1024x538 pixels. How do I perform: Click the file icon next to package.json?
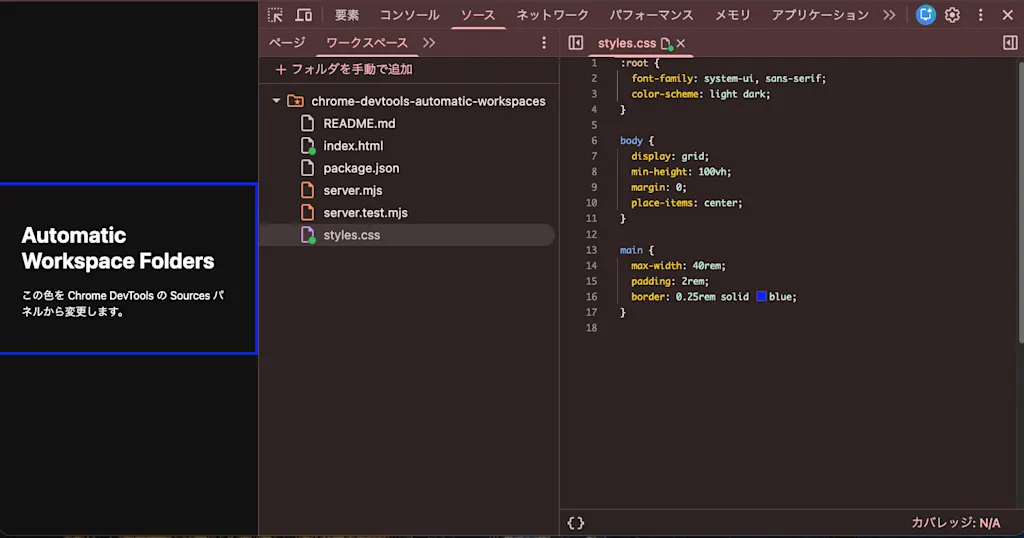(x=307, y=168)
